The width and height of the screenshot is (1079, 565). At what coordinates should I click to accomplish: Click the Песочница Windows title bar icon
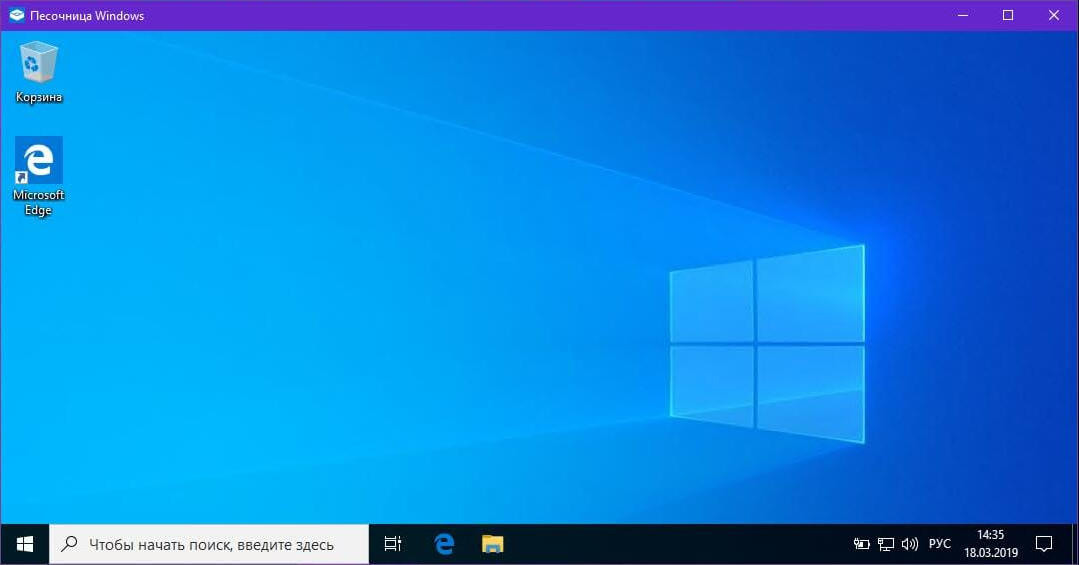pos(17,15)
